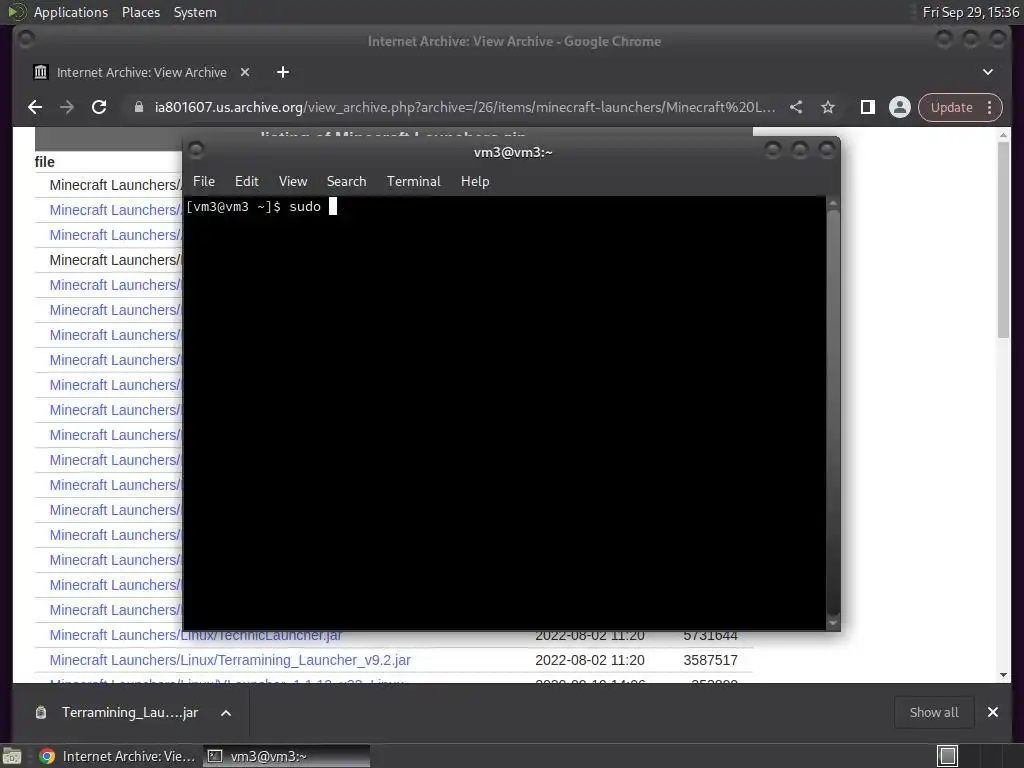Open System menu in top panel

195,12
